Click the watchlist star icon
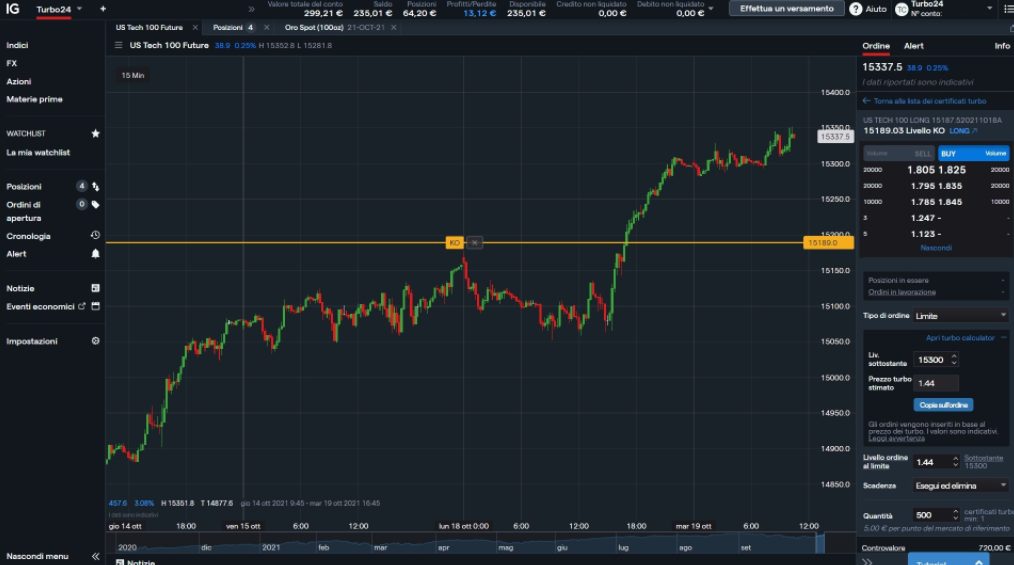Screen dimensions: 1014x565 tap(96, 133)
